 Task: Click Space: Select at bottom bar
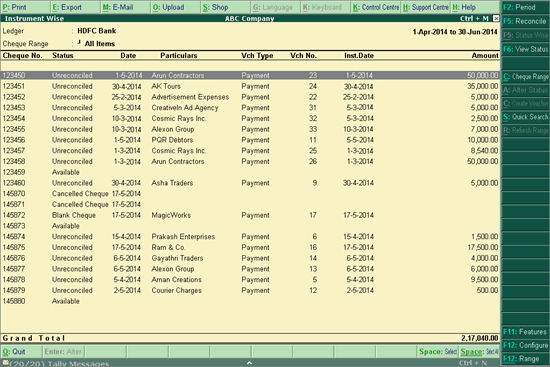(x=438, y=351)
